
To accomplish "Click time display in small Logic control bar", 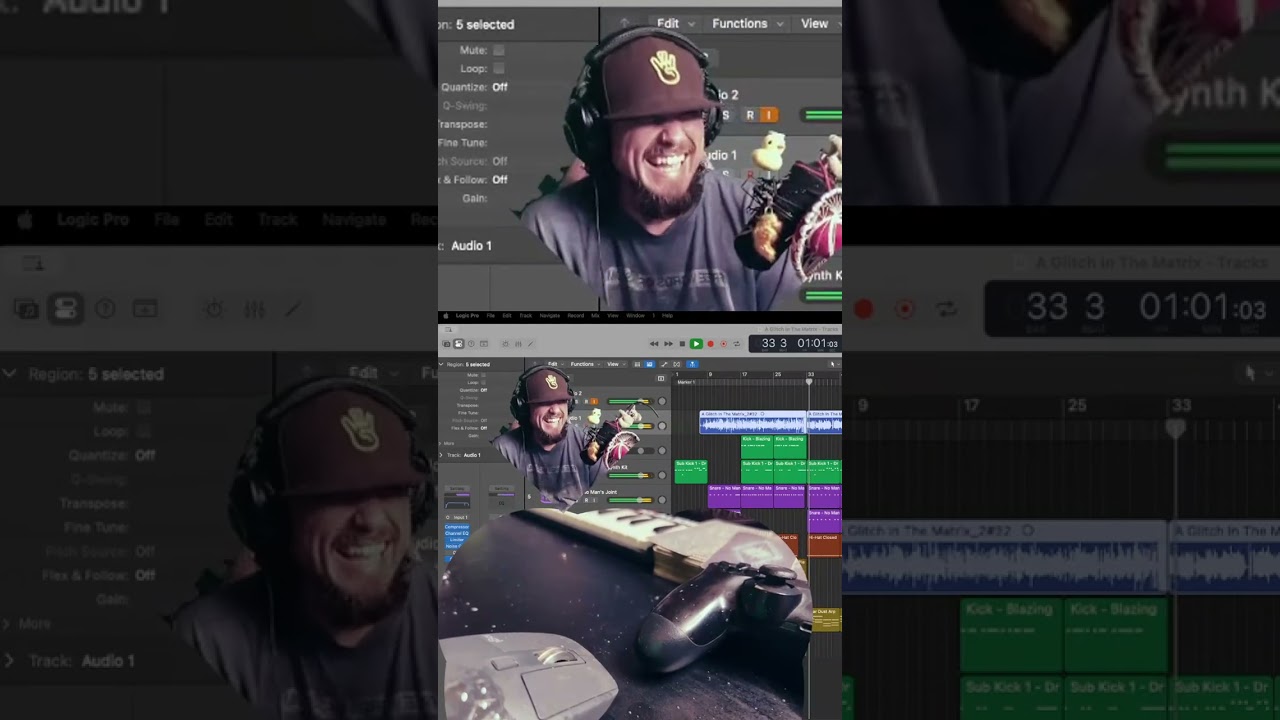I will 796,343.
